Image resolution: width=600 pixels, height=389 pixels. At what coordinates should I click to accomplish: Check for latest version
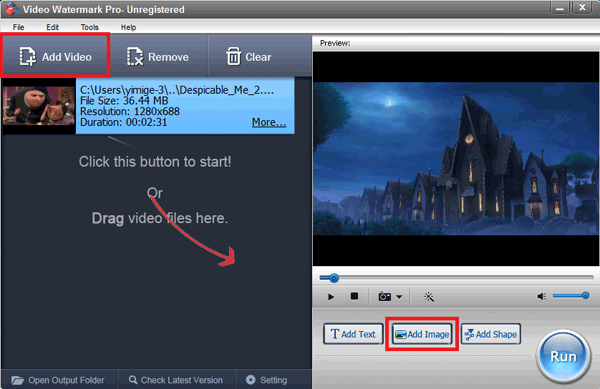(x=176, y=380)
